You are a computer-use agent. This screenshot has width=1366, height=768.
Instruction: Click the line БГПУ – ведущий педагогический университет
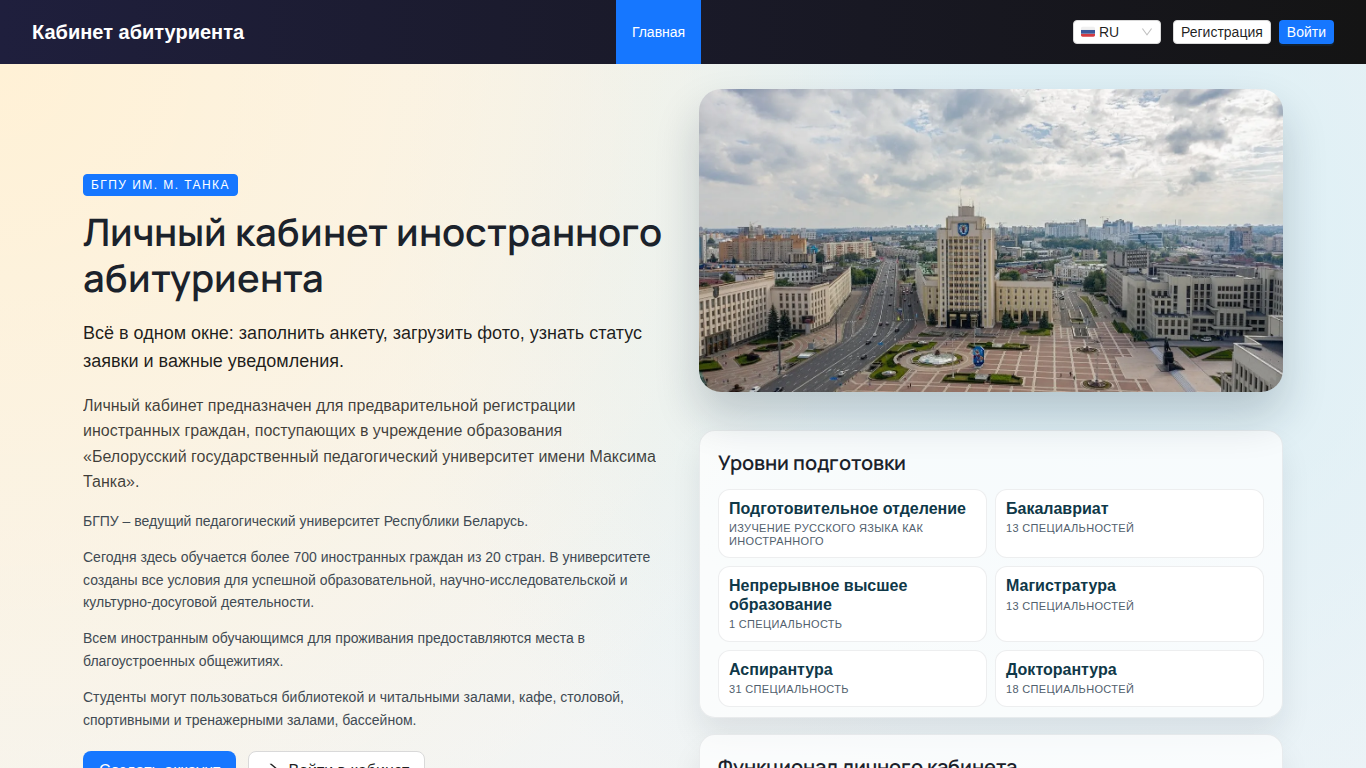click(305, 521)
